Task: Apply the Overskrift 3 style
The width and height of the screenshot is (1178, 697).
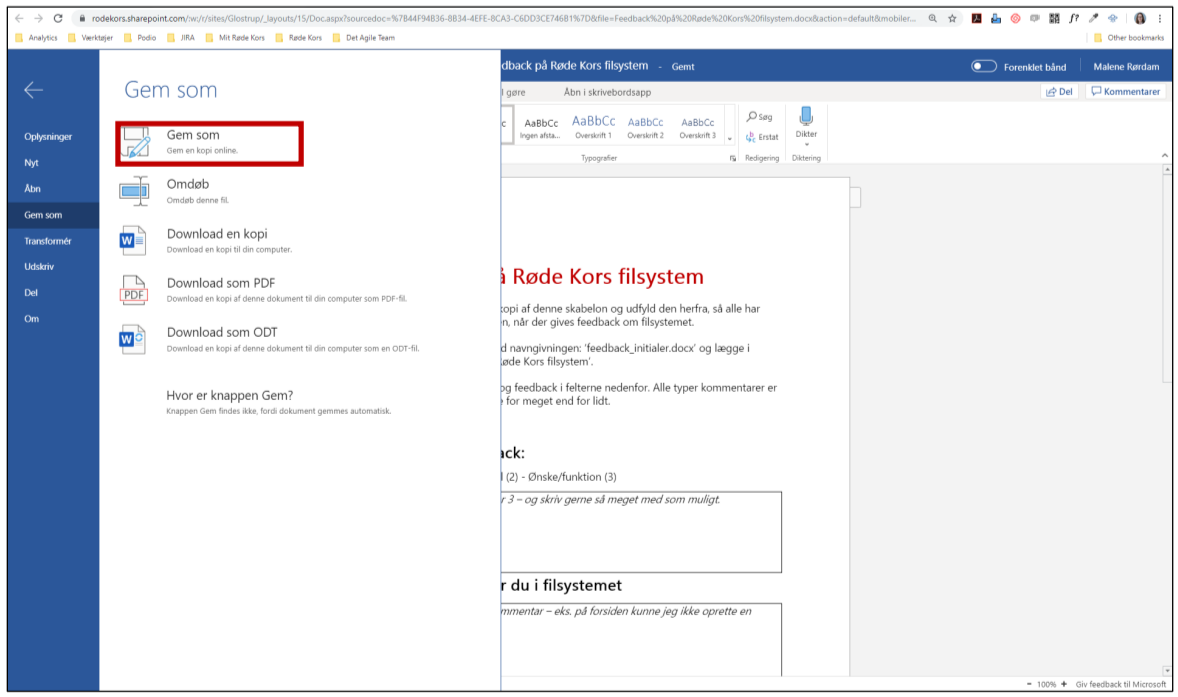Action: (x=698, y=128)
